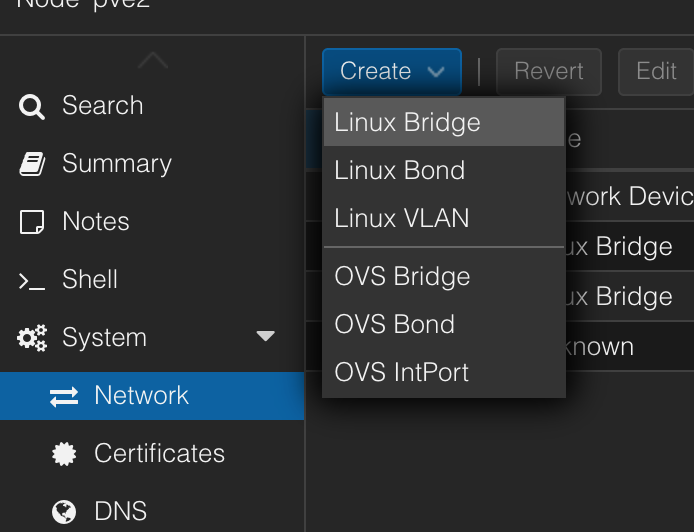Click the Certificates badge icon
Viewport: 694px width, 532px height.
64,454
